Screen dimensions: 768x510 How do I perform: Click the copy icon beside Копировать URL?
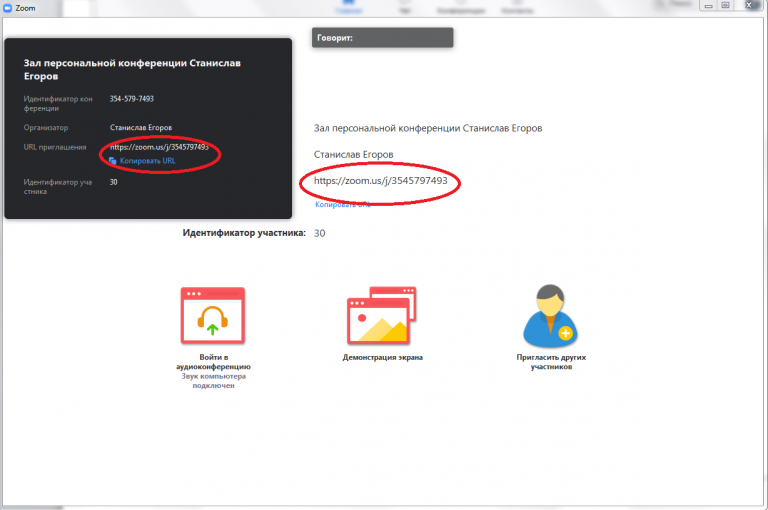coord(113,160)
